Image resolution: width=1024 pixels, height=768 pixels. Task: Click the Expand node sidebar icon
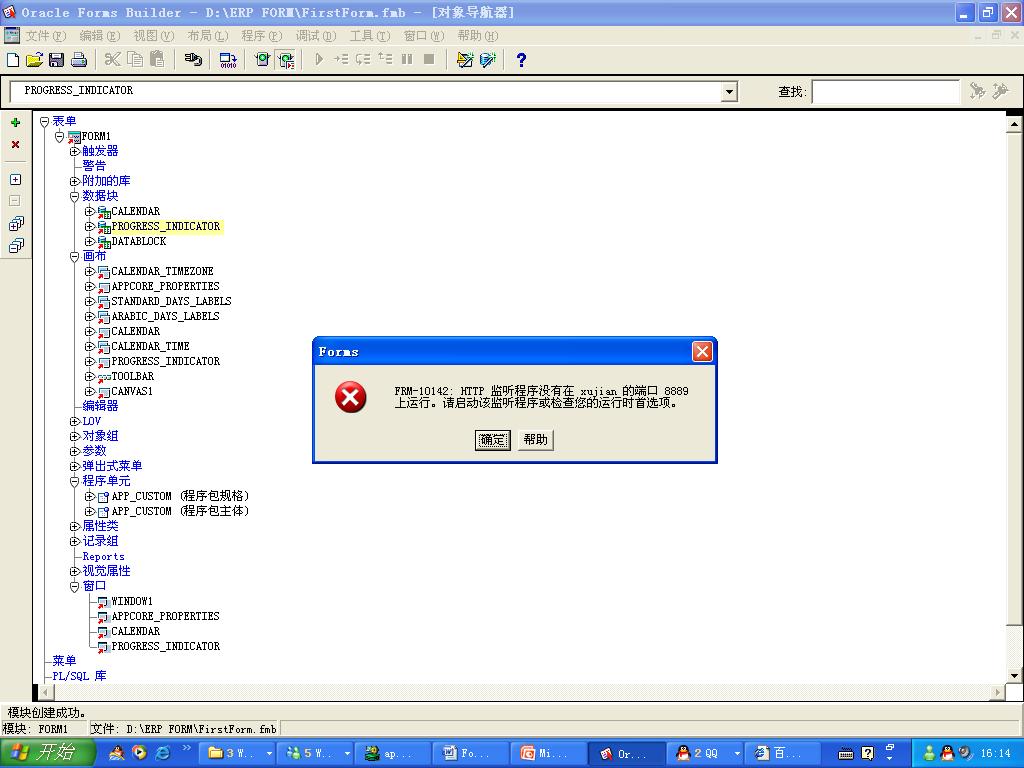click(16, 180)
